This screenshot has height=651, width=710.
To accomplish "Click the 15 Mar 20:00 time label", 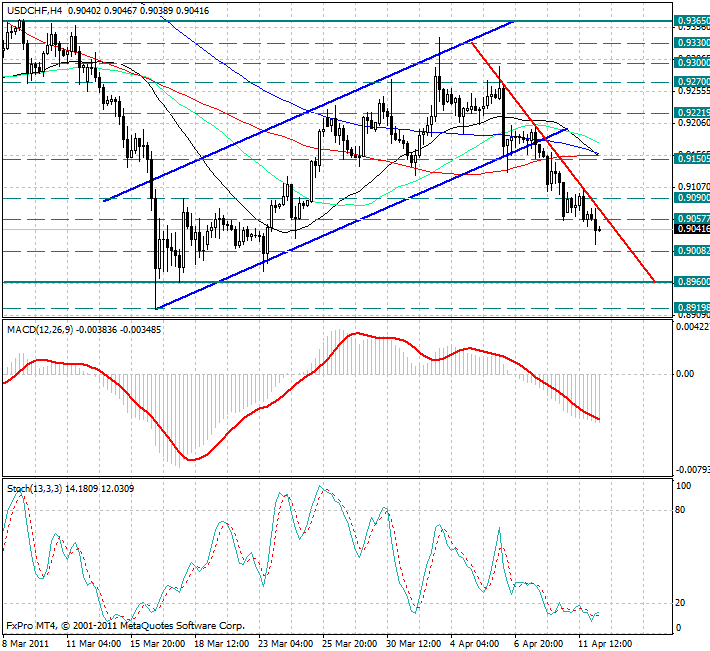I will point(158,644).
